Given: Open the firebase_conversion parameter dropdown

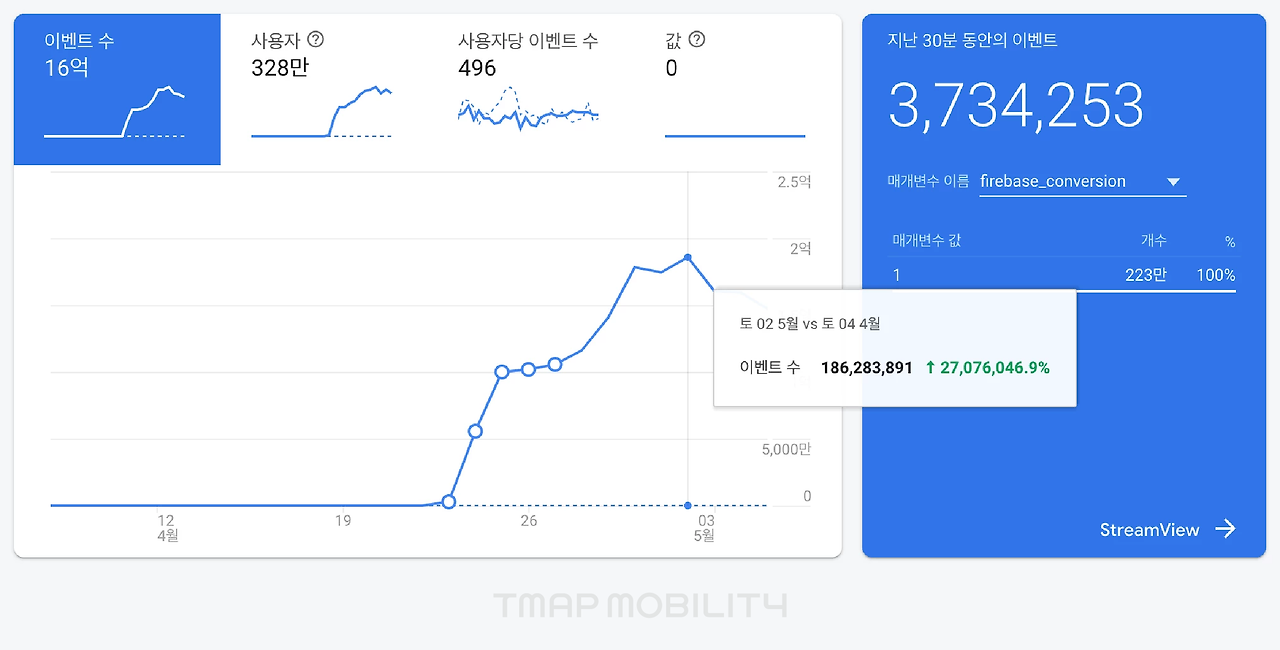Looking at the screenshot, I should coord(1174,181).
